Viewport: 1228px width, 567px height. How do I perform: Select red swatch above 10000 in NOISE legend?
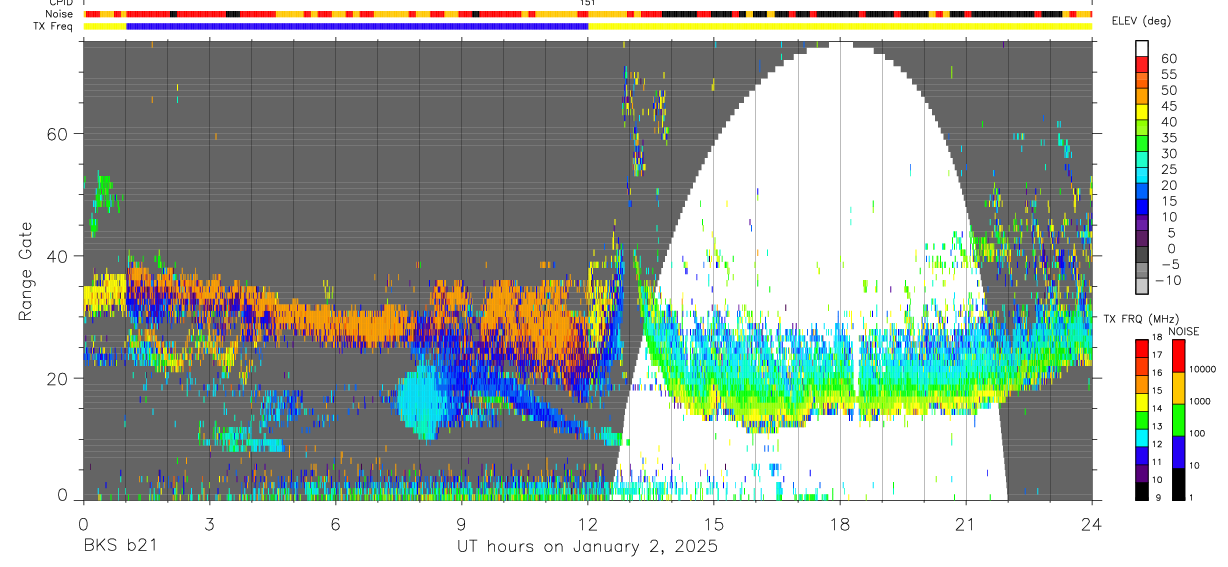coord(1178,355)
